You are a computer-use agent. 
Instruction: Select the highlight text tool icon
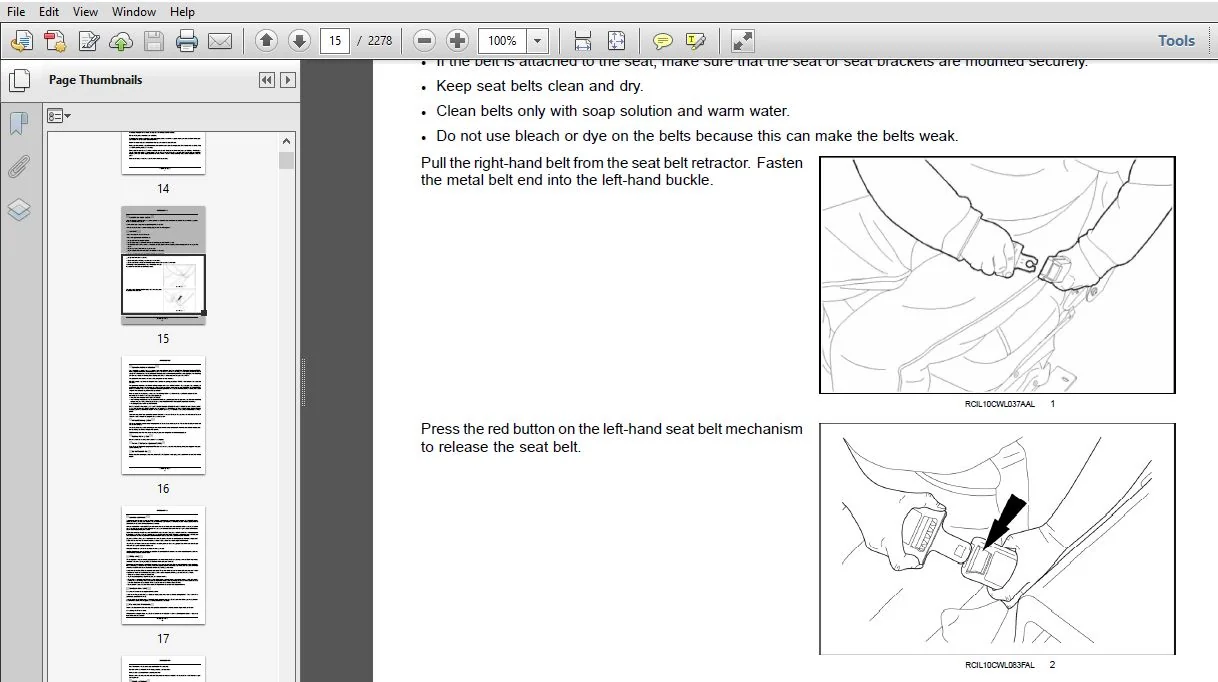[x=696, y=41]
